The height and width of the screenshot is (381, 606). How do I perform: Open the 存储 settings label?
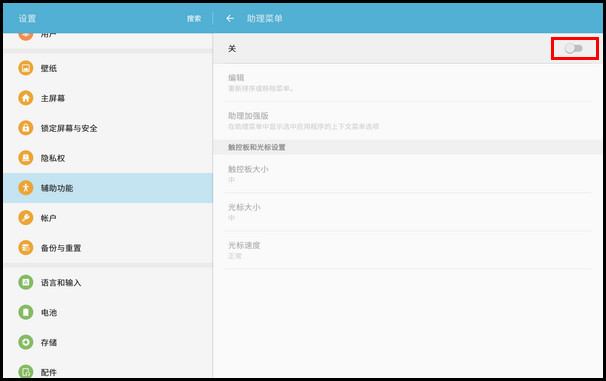(x=49, y=342)
